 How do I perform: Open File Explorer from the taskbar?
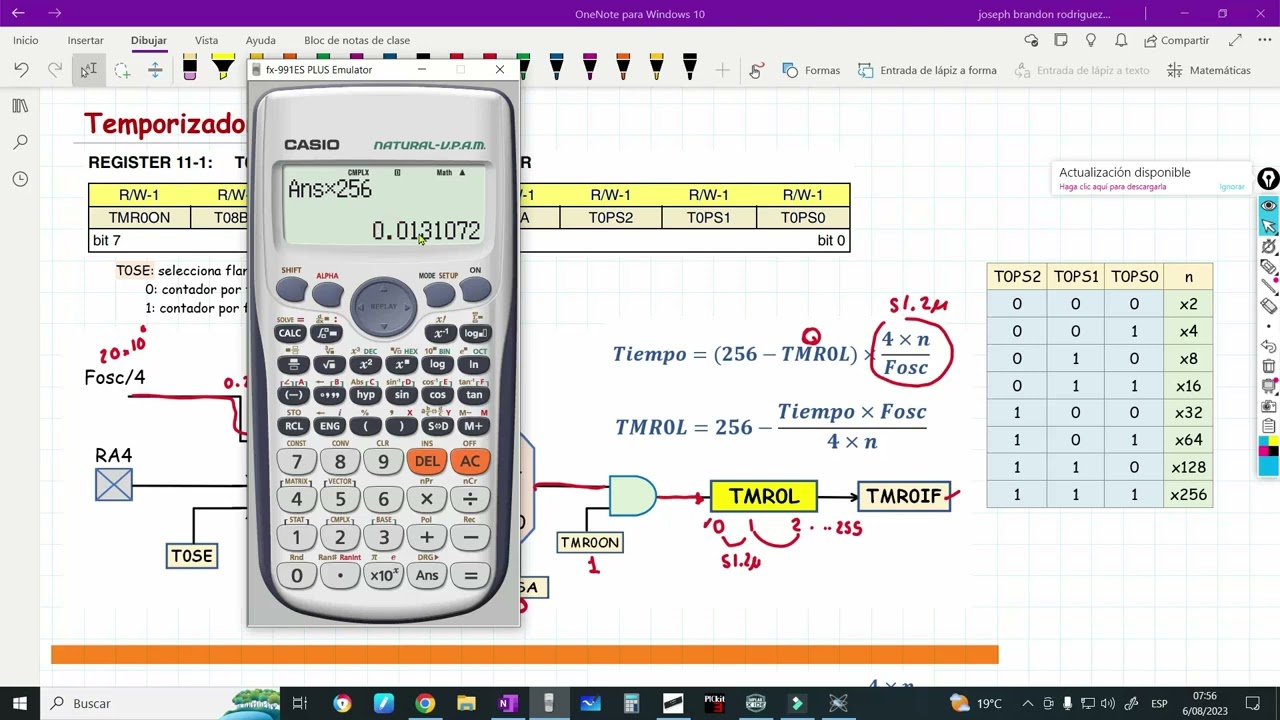click(466, 703)
